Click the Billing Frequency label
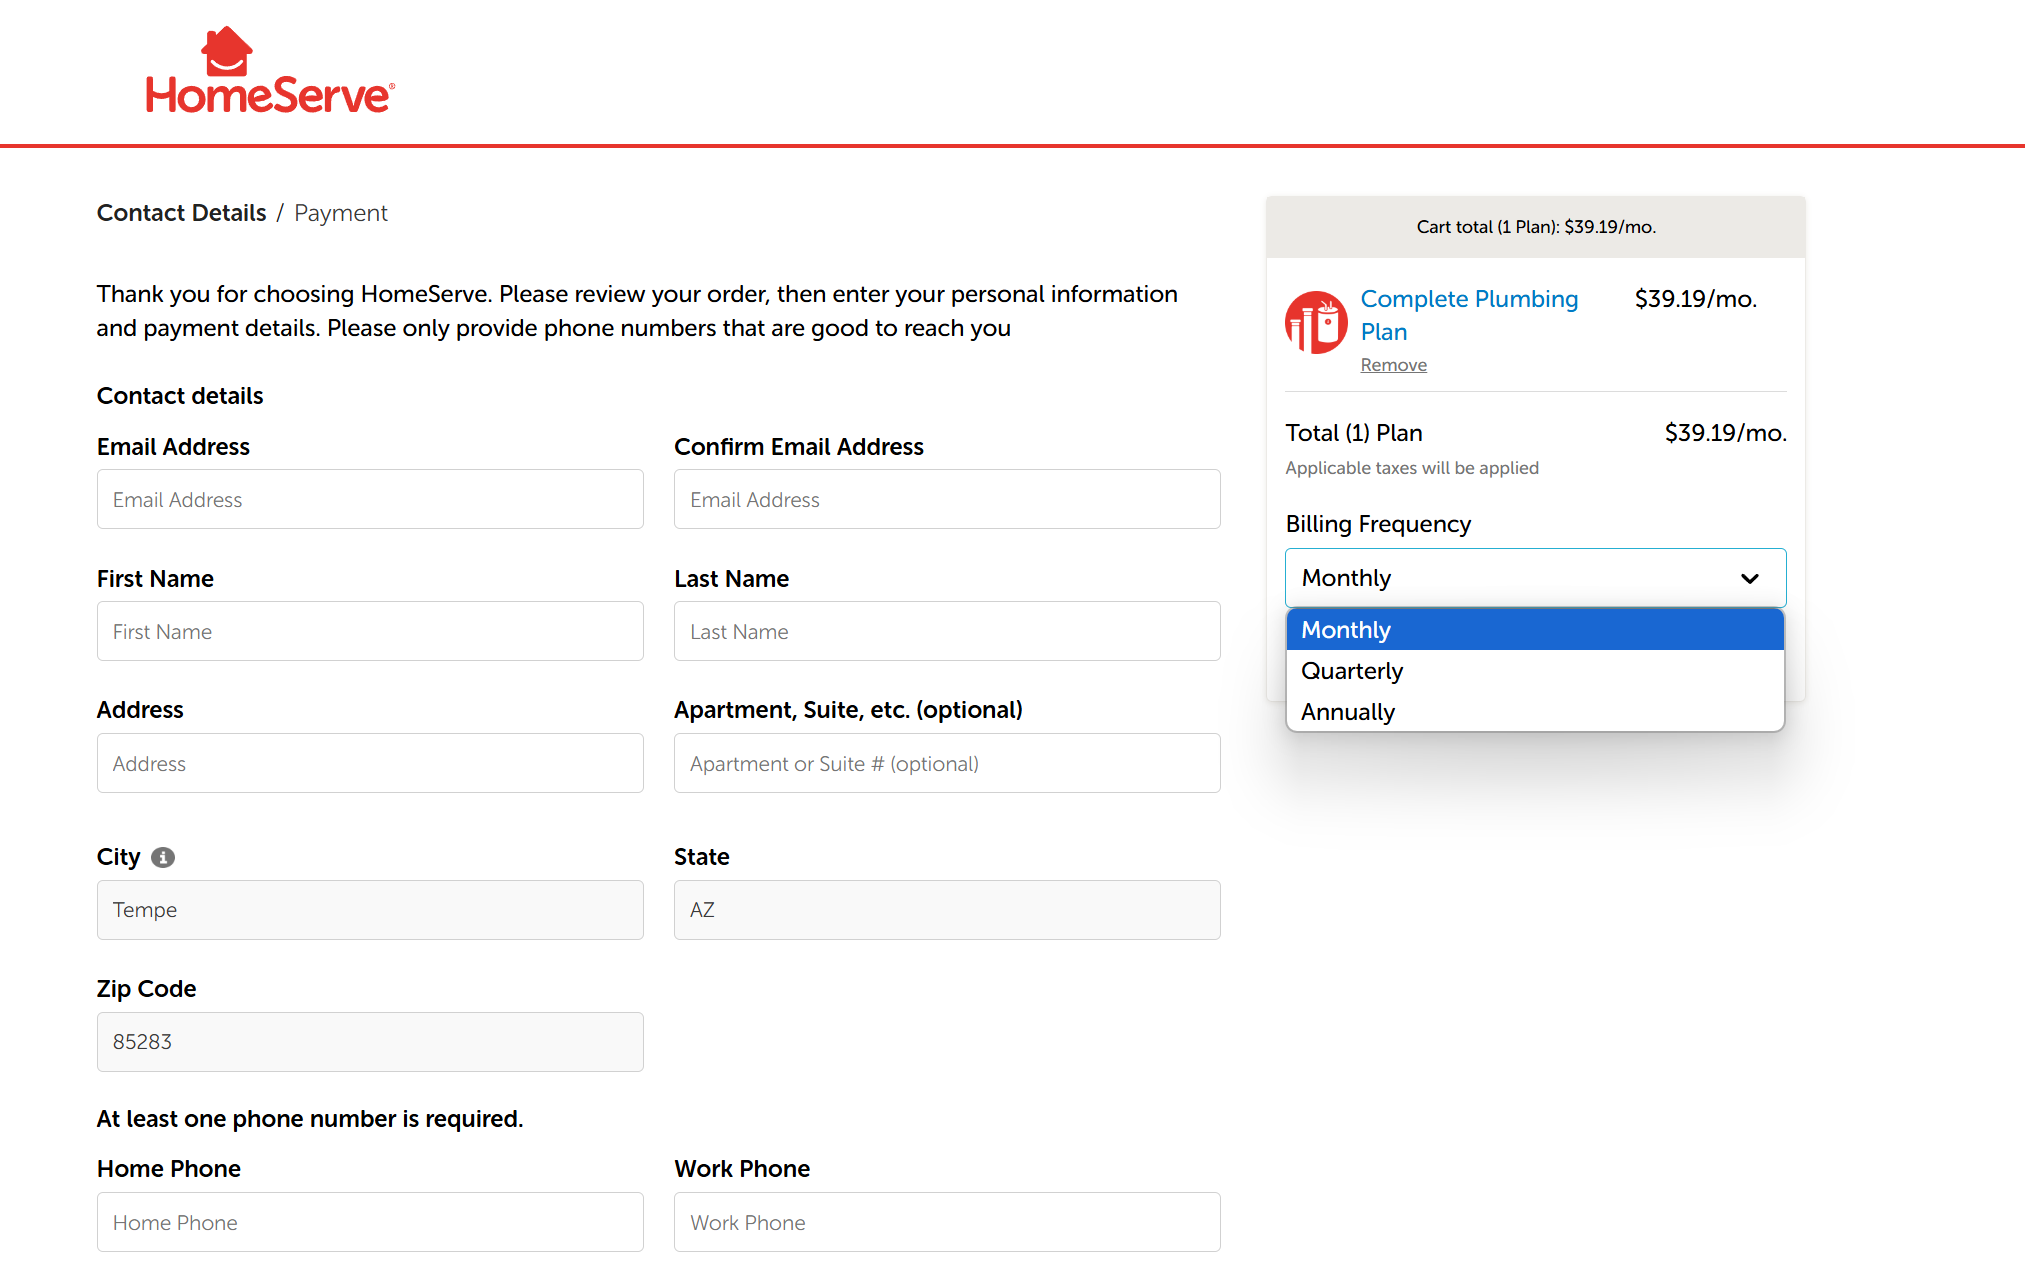2025x1275 pixels. [1378, 524]
